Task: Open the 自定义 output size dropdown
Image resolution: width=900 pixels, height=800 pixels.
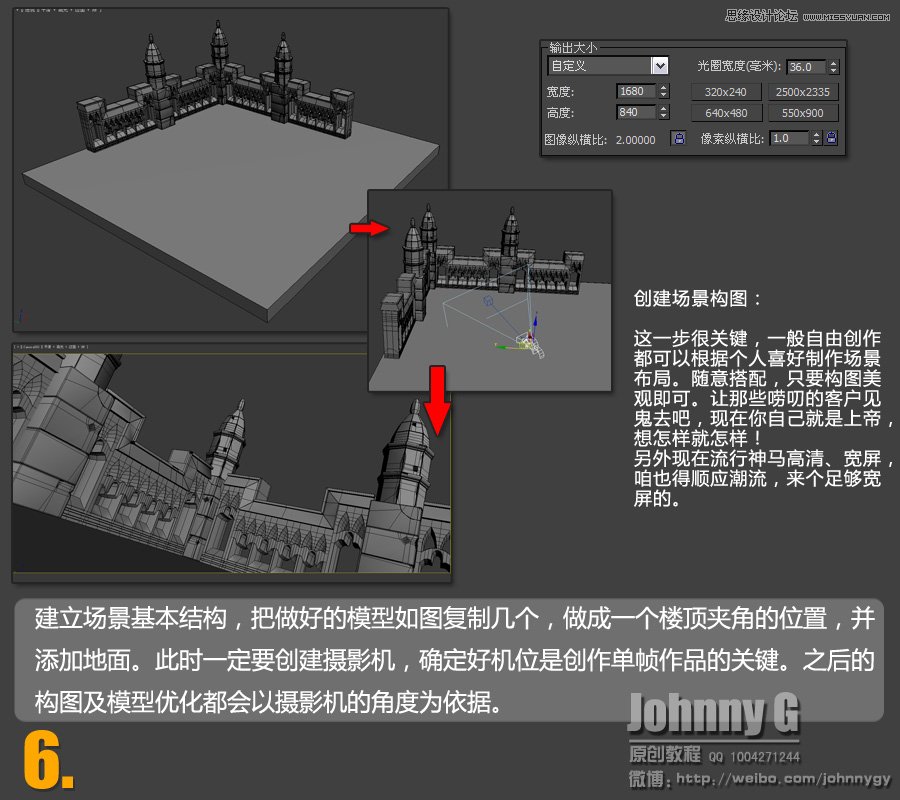Action: 661,64
